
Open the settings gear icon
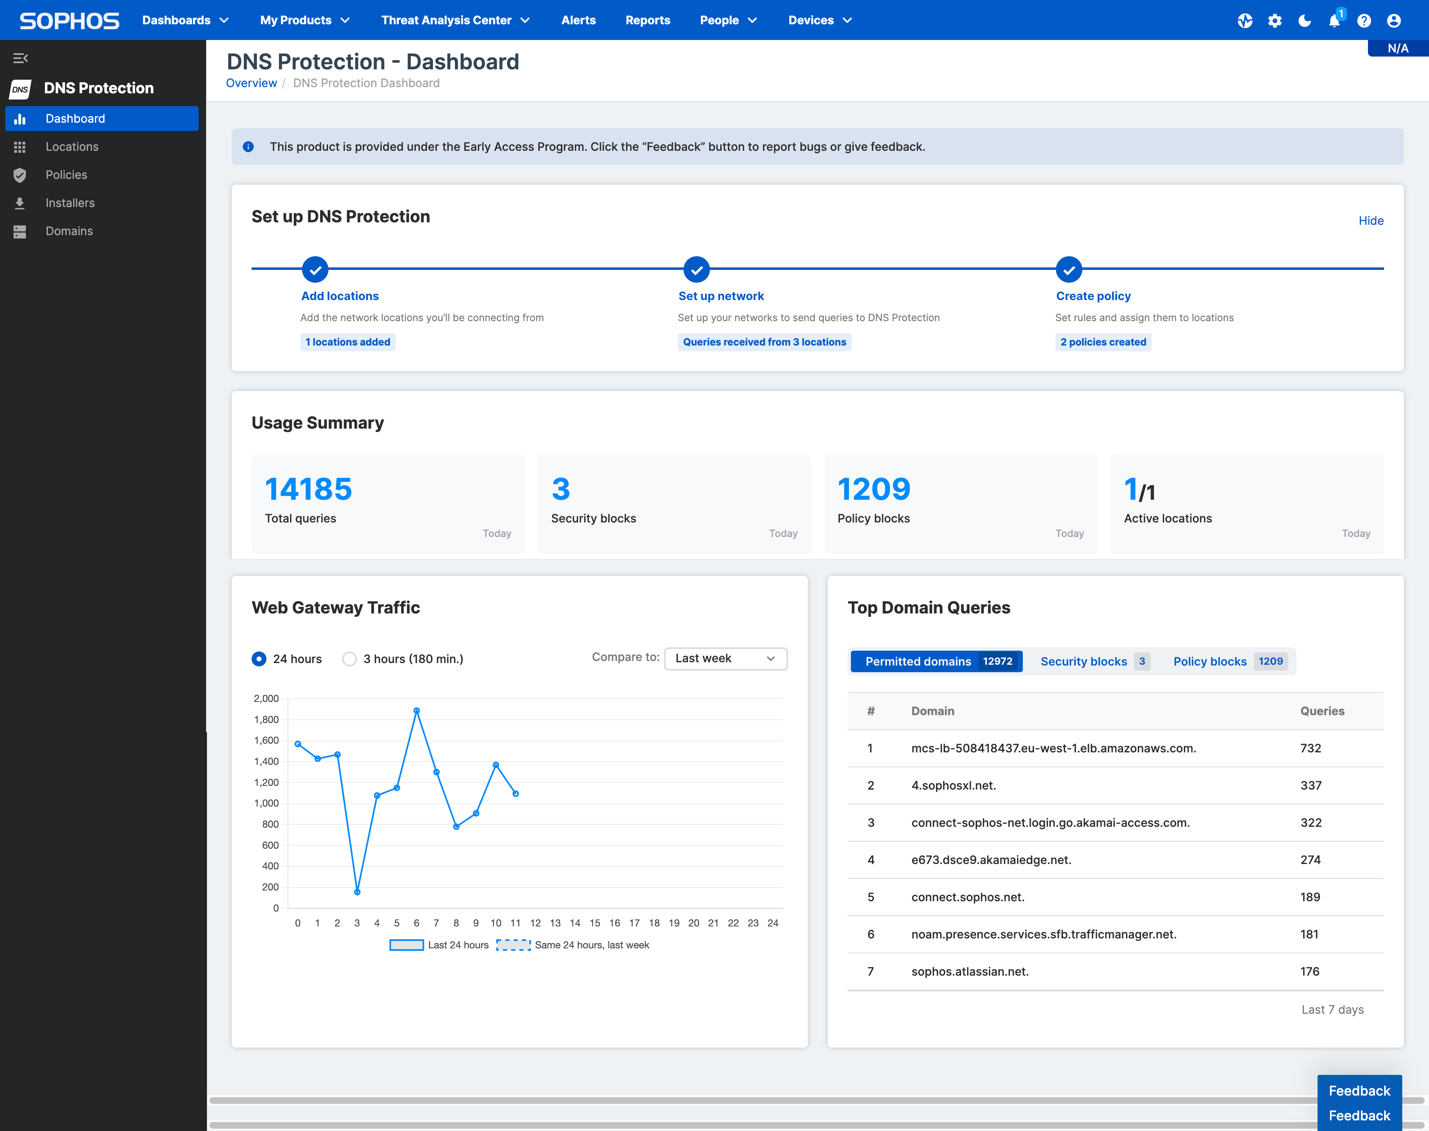[x=1275, y=21]
